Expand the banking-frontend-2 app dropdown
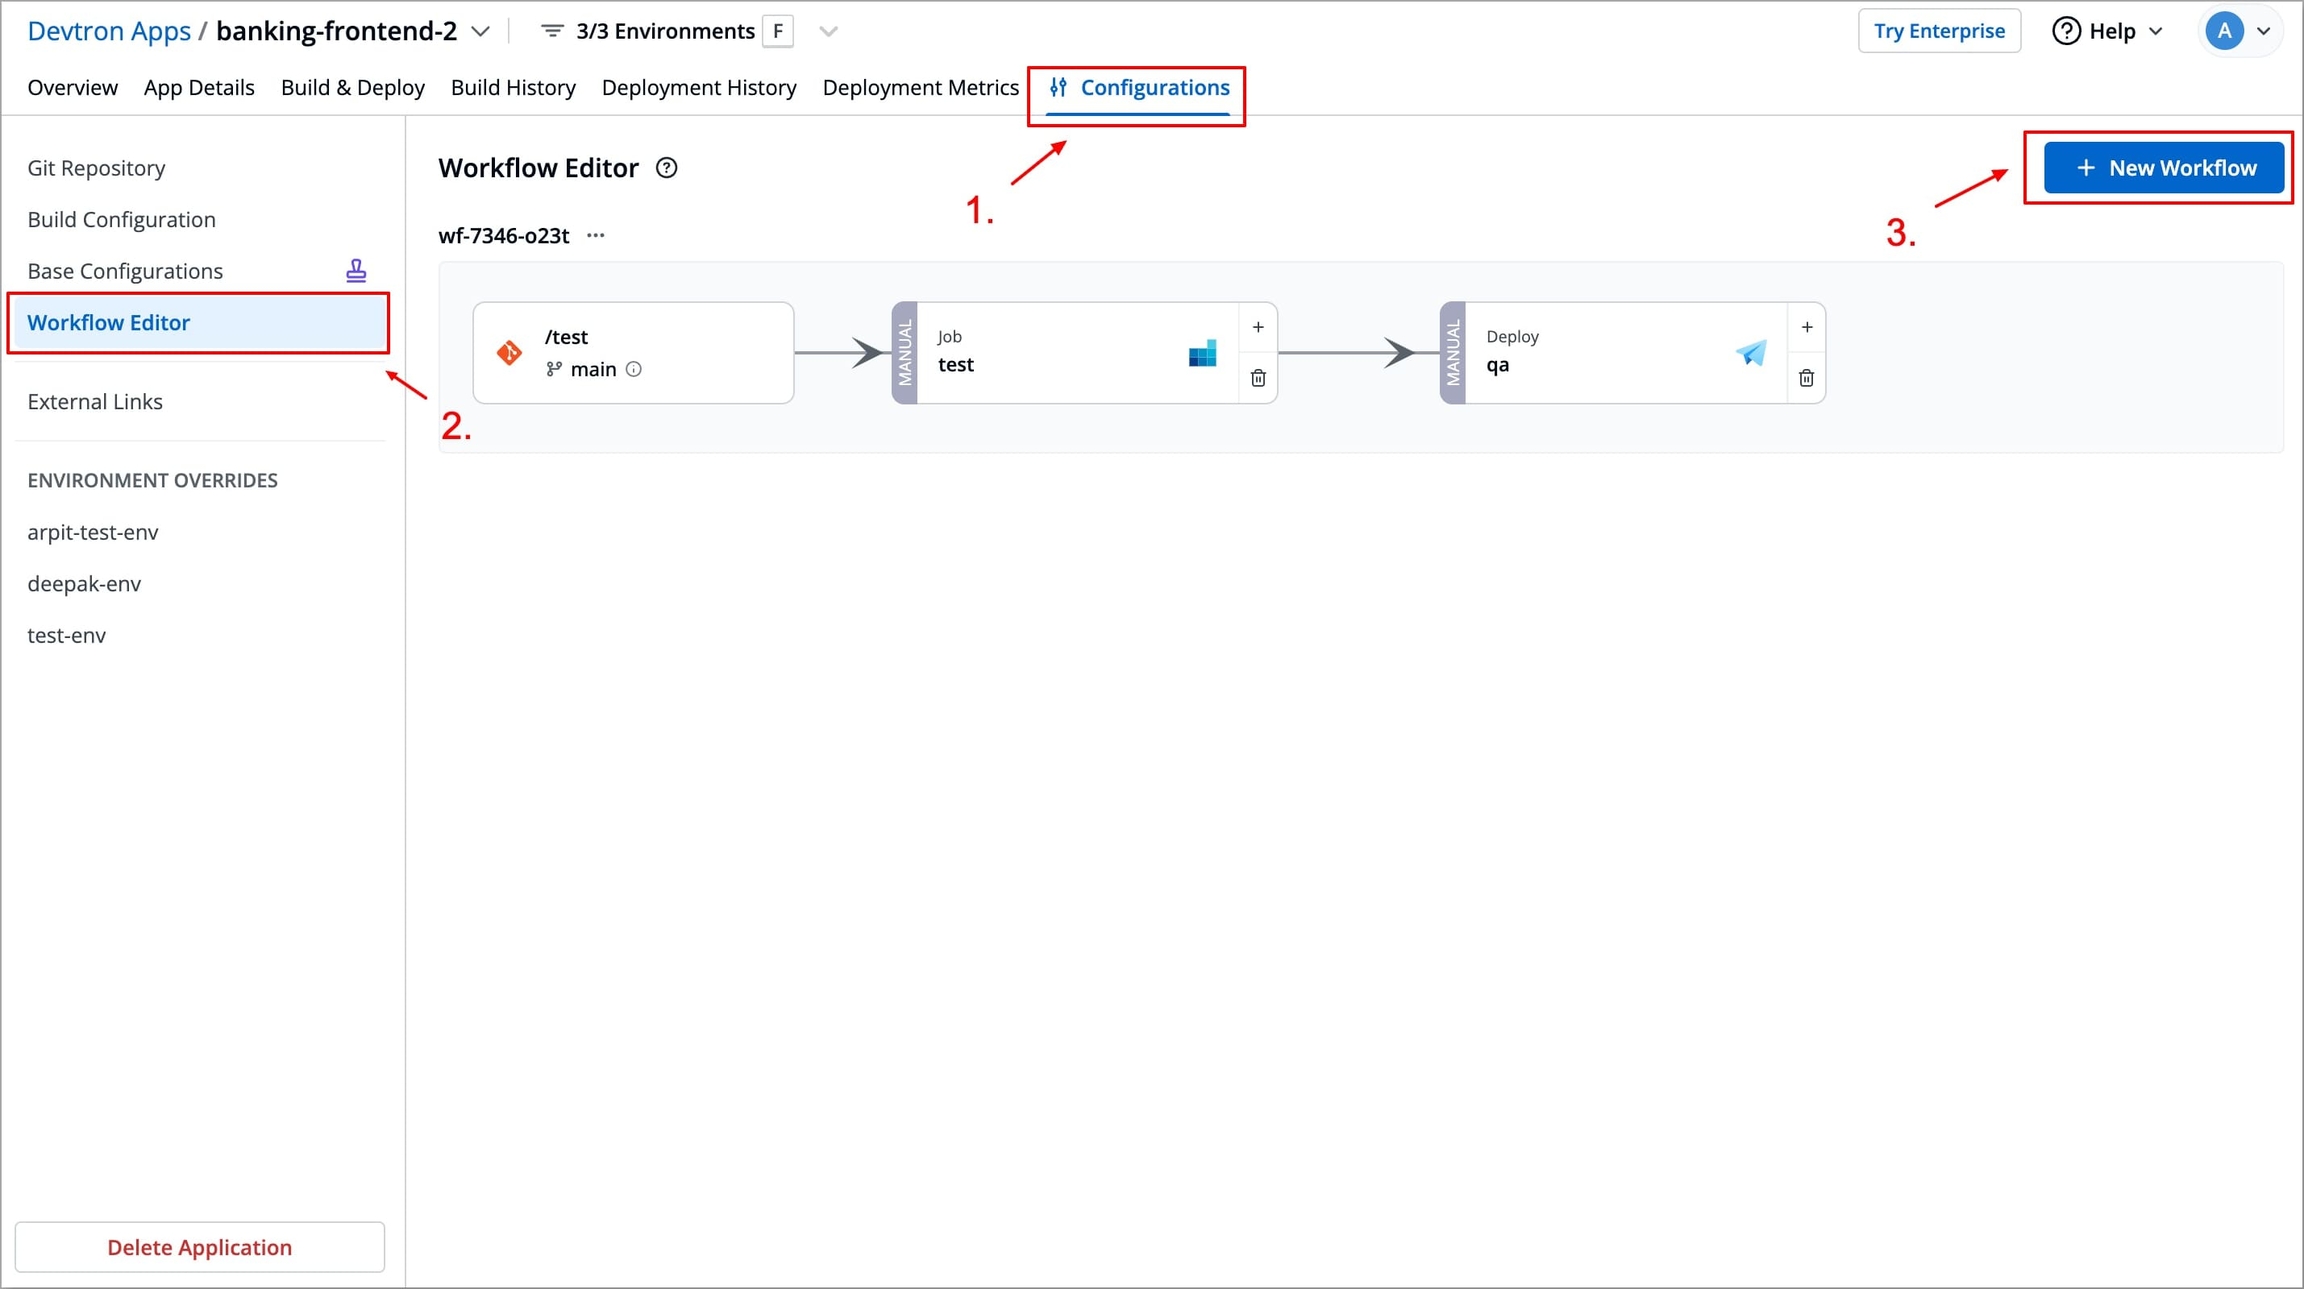Screen dimensions: 2304x1289 (x=481, y=31)
